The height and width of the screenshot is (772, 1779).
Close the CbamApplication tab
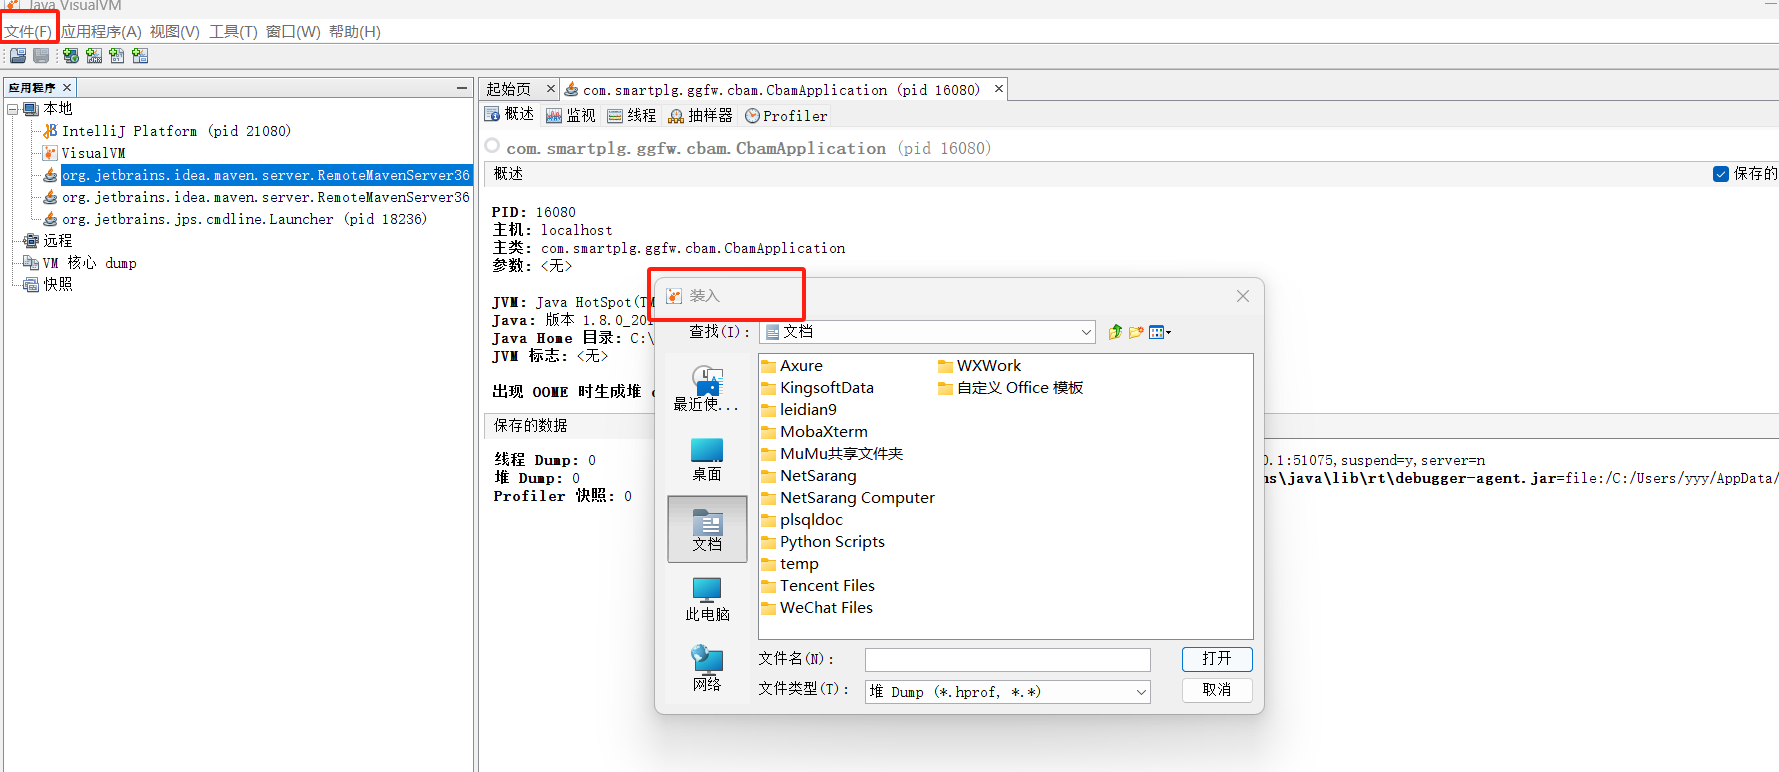998,89
